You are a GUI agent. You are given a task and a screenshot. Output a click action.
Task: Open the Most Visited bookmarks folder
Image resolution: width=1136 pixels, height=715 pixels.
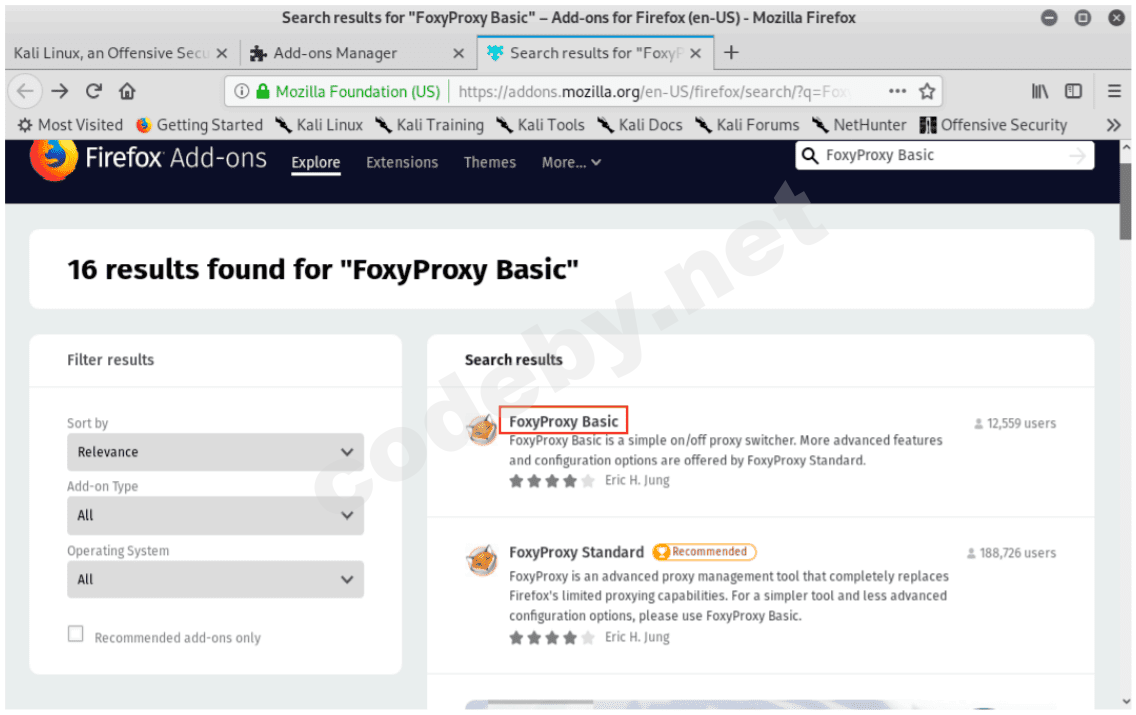point(70,125)
